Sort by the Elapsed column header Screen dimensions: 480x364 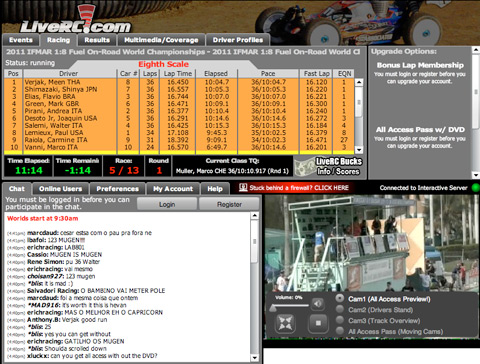(x=216, y=74)
